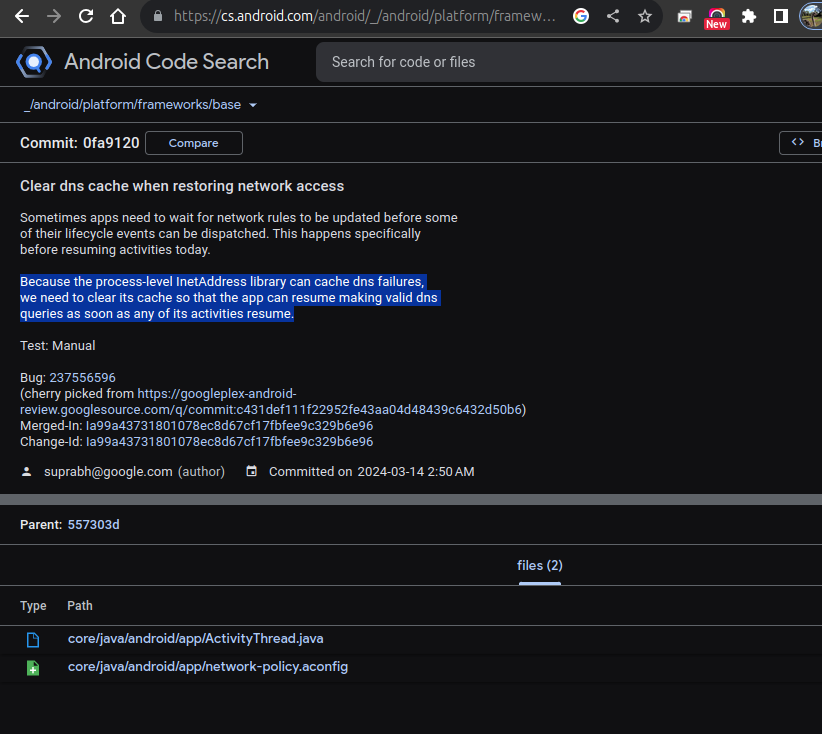The width and height of the screenshot is (822, 734).
Task: Open core/java/android/app/network-policy.aconfig
Action: pyautogui.click(x=208, y=667)
